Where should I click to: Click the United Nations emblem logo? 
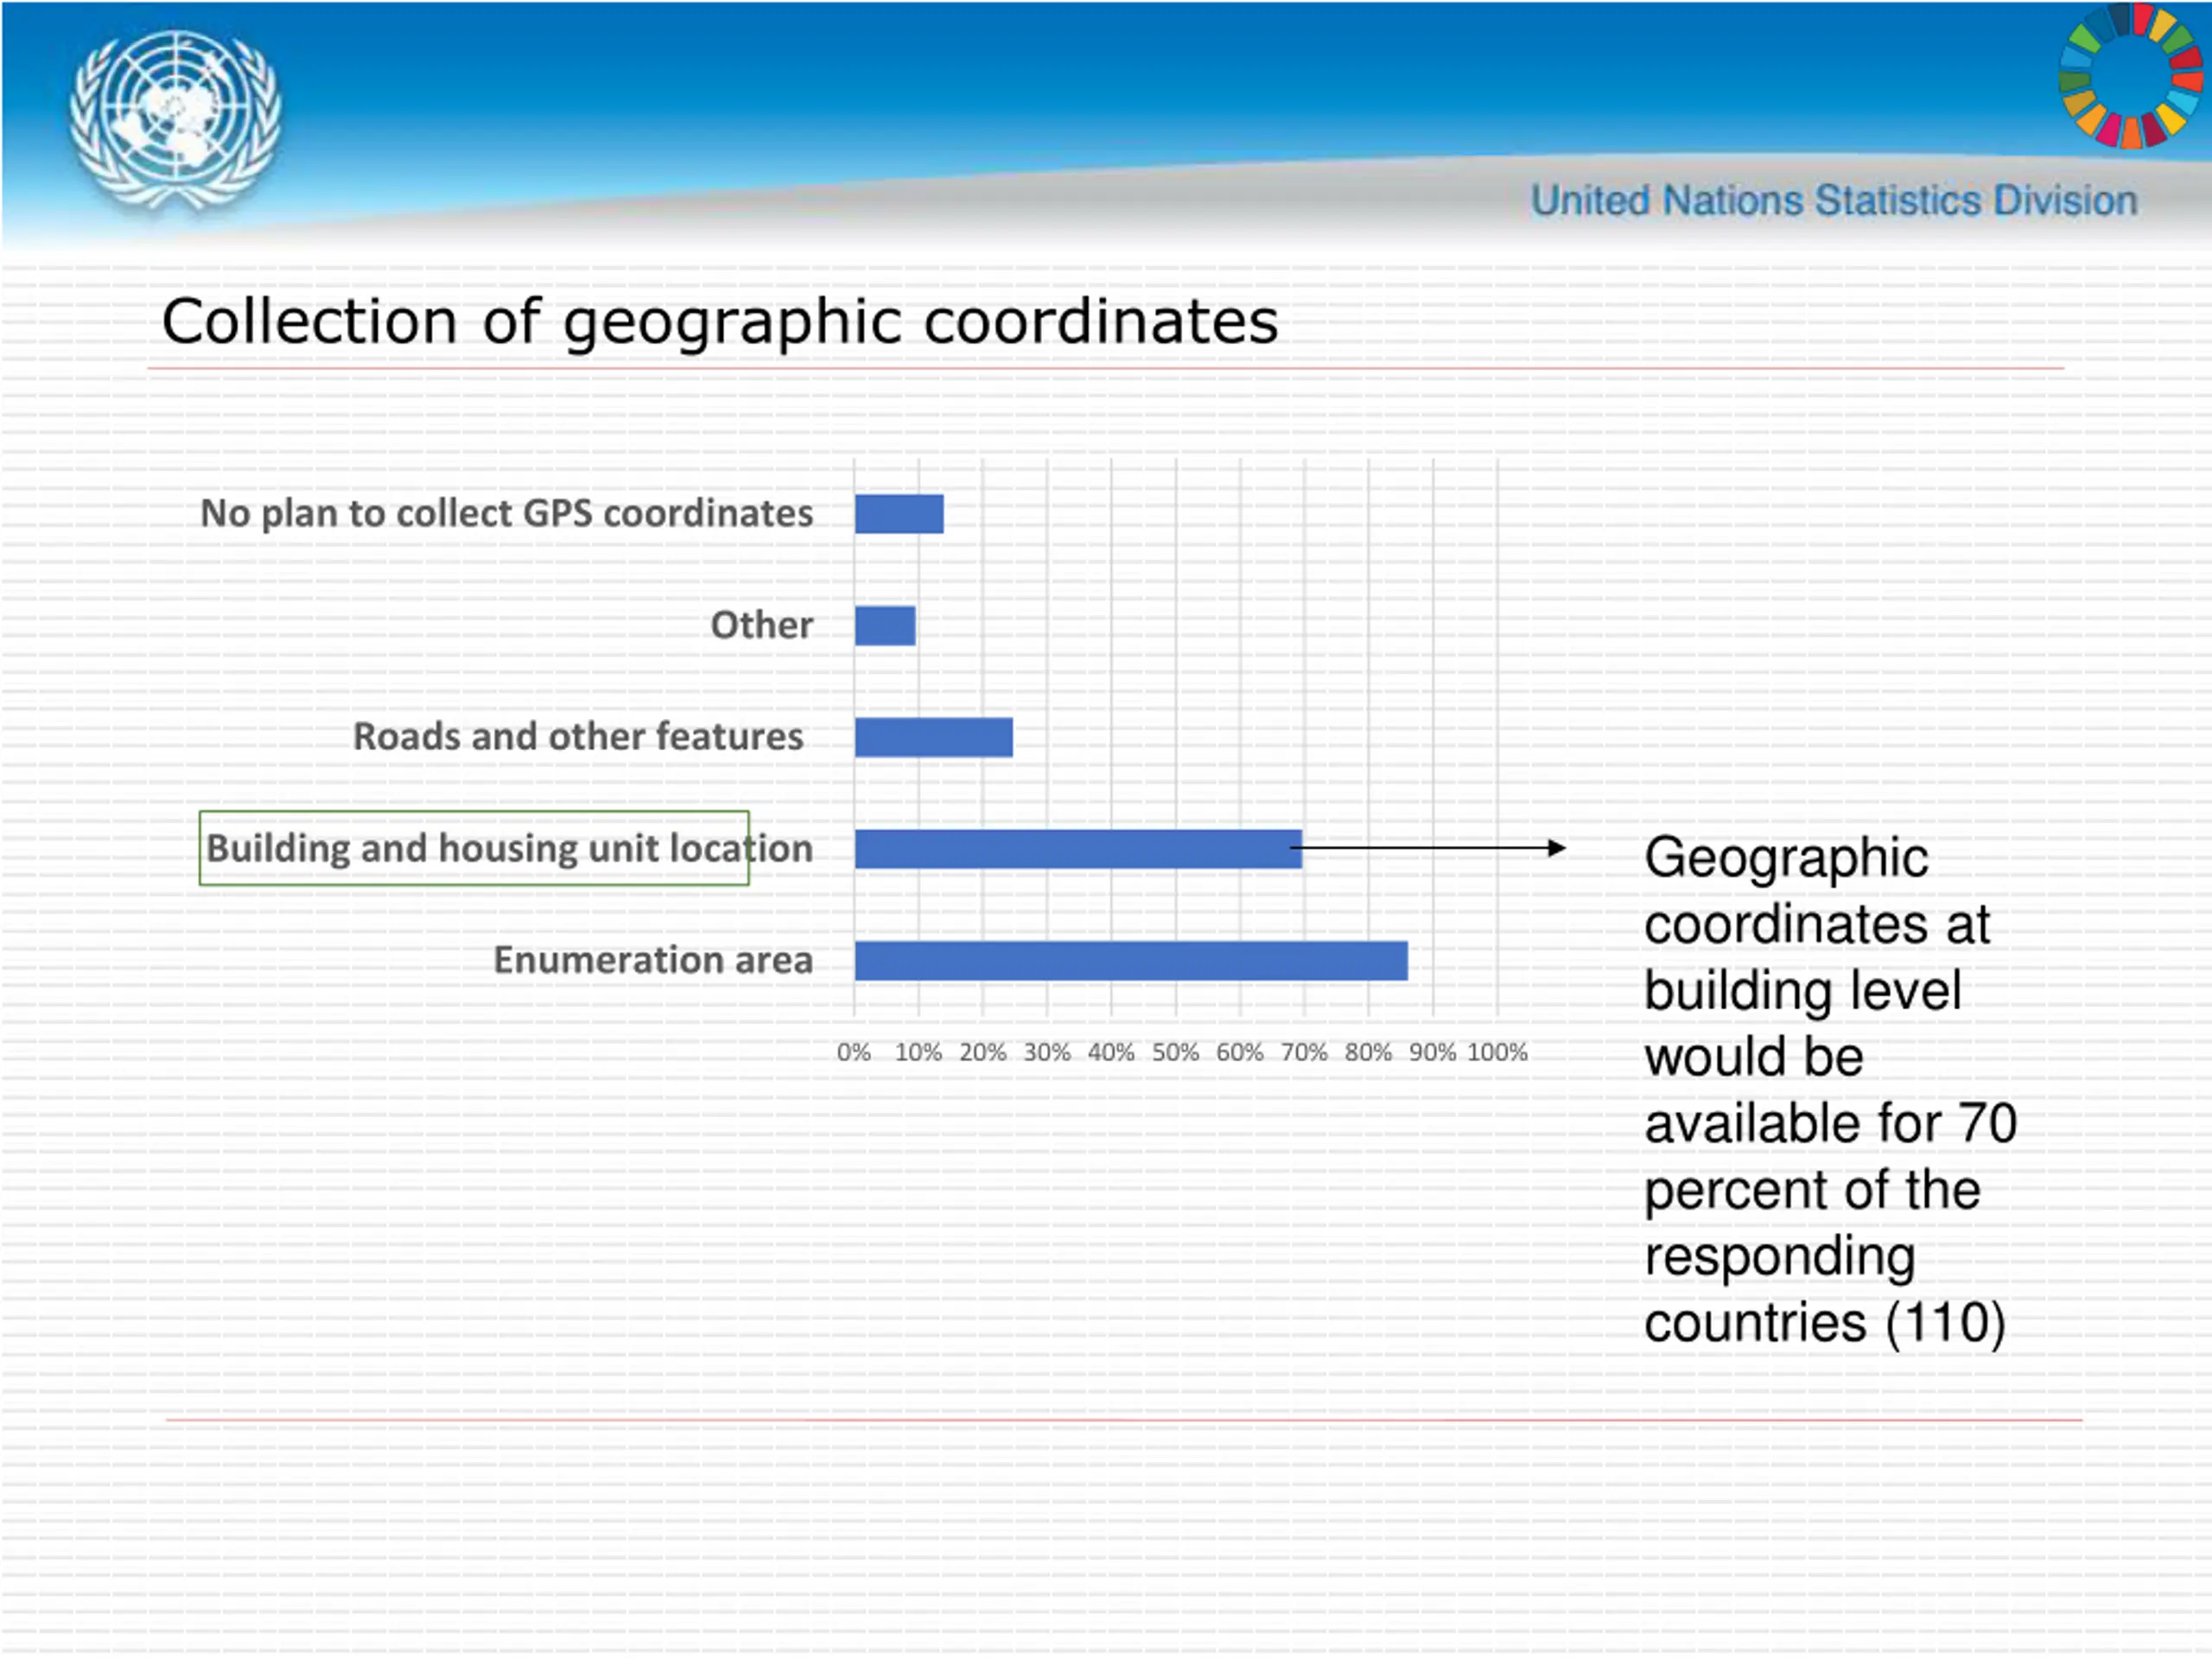tap(175, 122)
